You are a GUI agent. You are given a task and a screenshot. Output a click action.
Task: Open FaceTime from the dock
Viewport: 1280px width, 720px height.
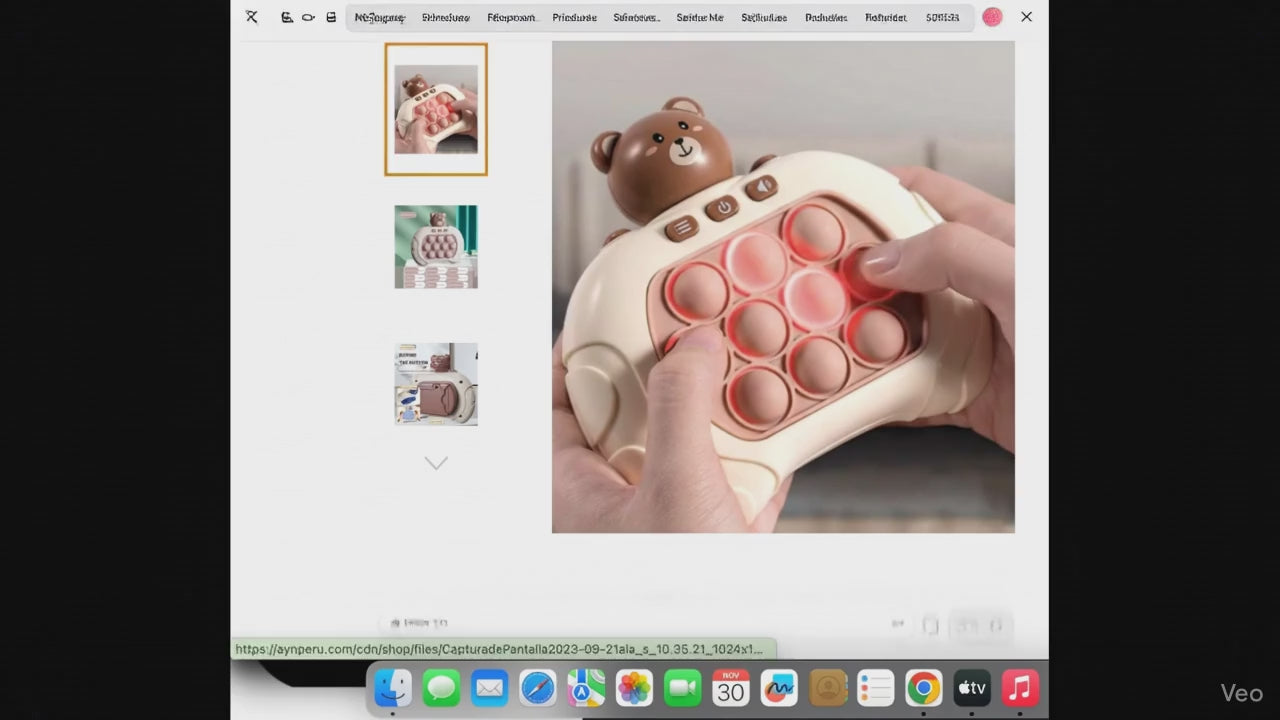(x=682, y=688)
